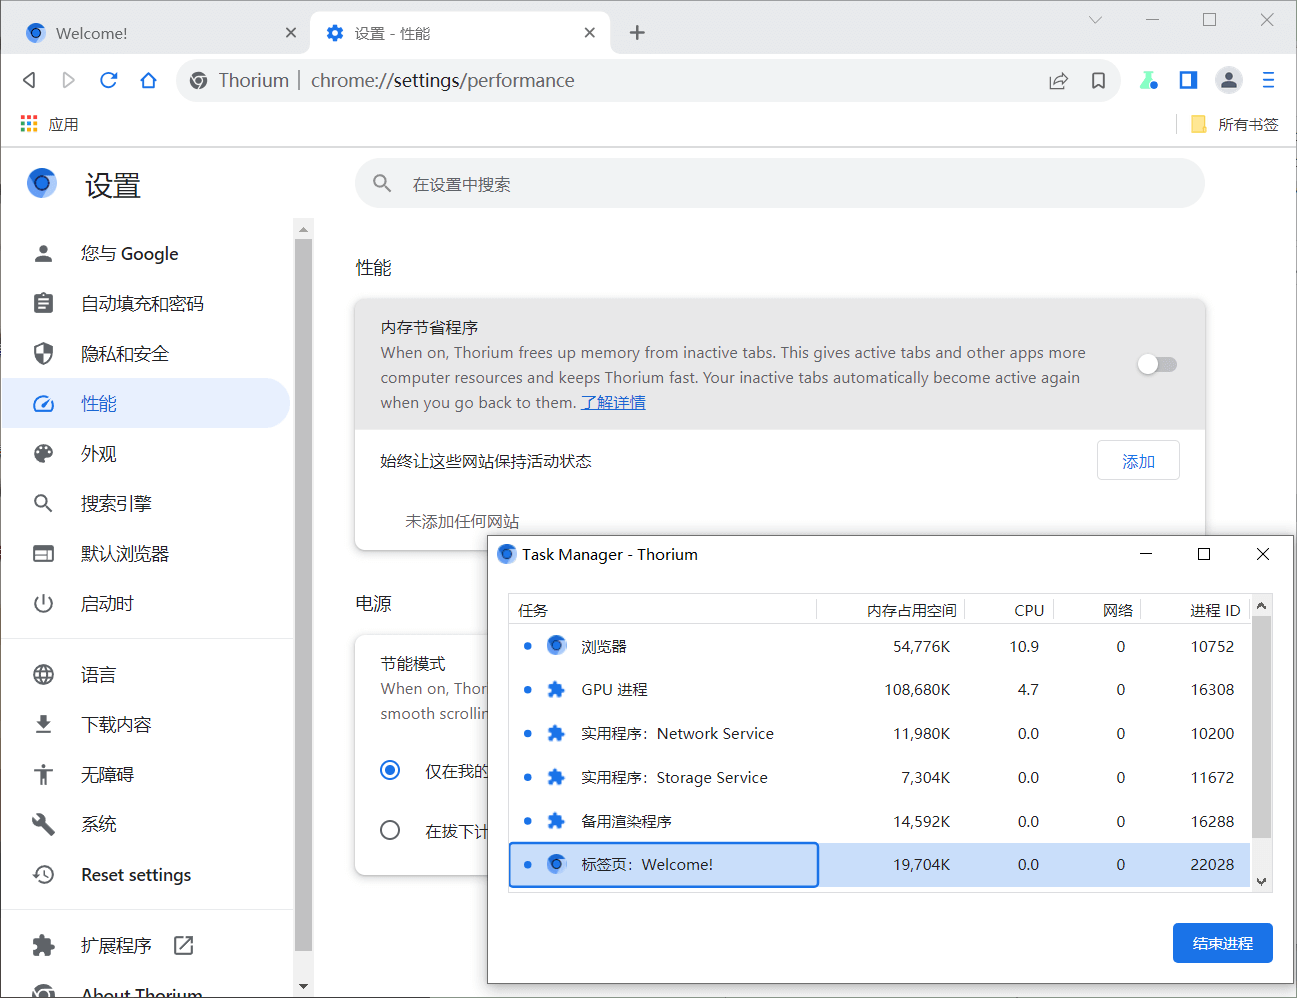The height and width of the screenshot is (998, 1297).
Task: Click the 在设置中搜索 search field
Action: 780,184
